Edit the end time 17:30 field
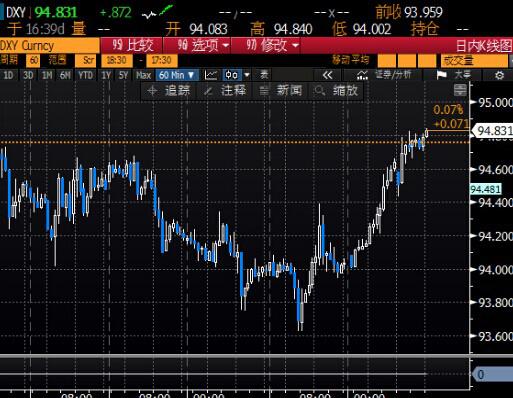This screenshot has height=398, width=513. click(x=161, y=60)
